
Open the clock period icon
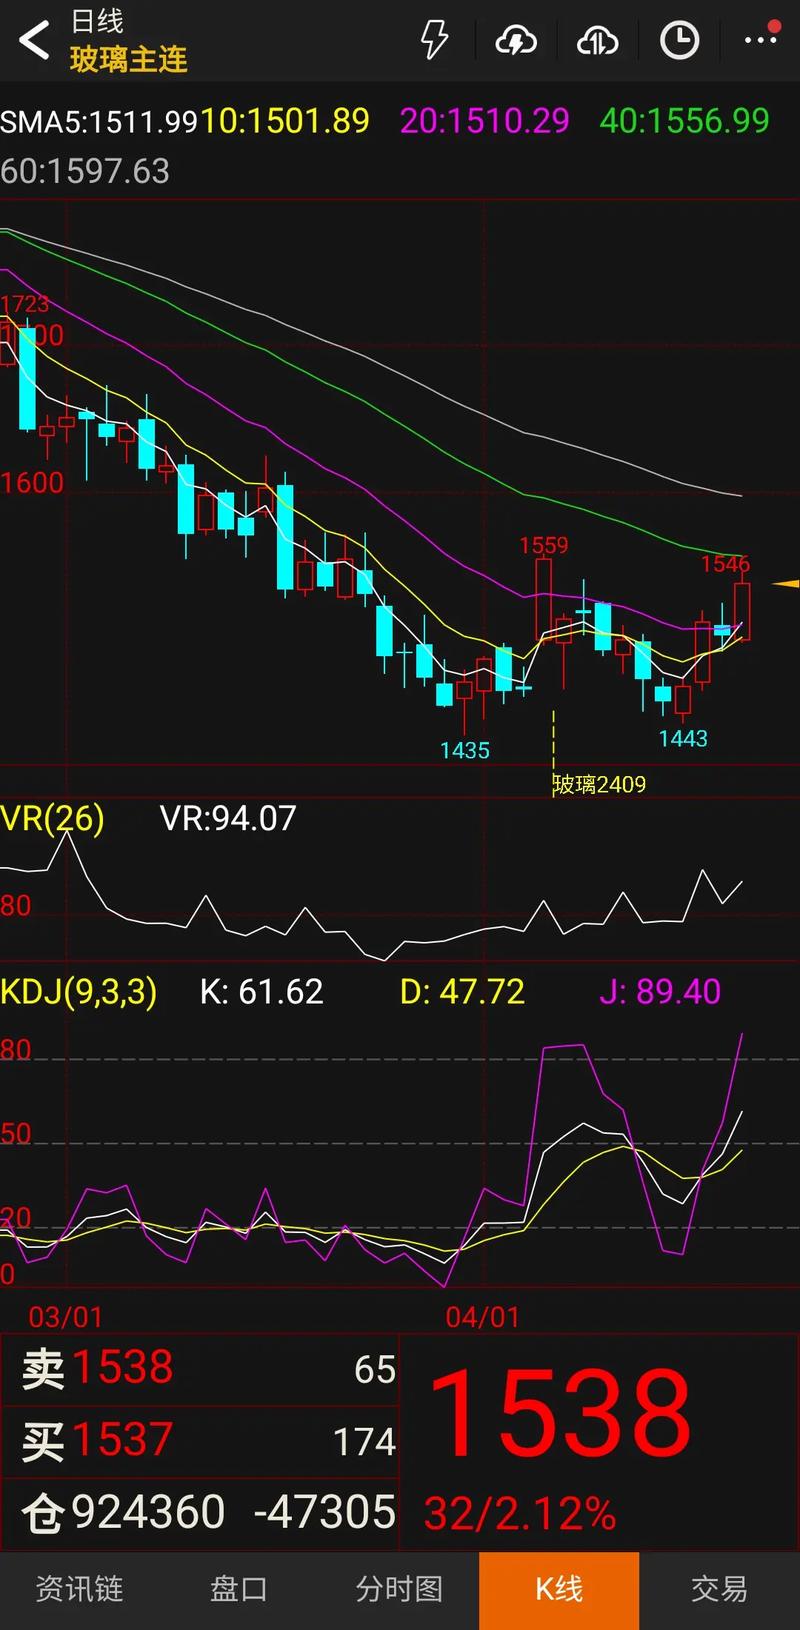point(679,41)
